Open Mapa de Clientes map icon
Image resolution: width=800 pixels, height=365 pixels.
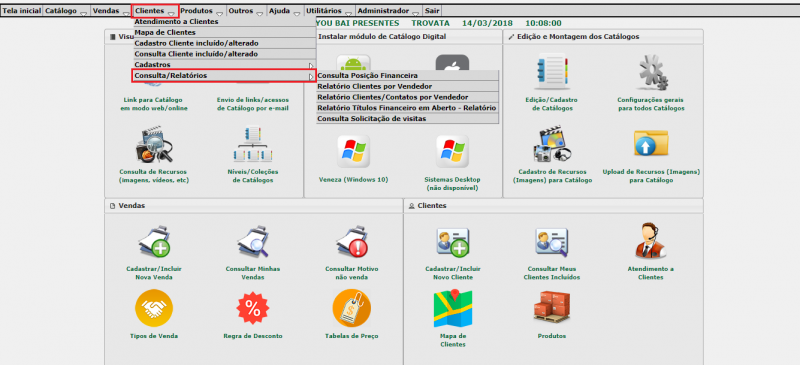[453, 308]
